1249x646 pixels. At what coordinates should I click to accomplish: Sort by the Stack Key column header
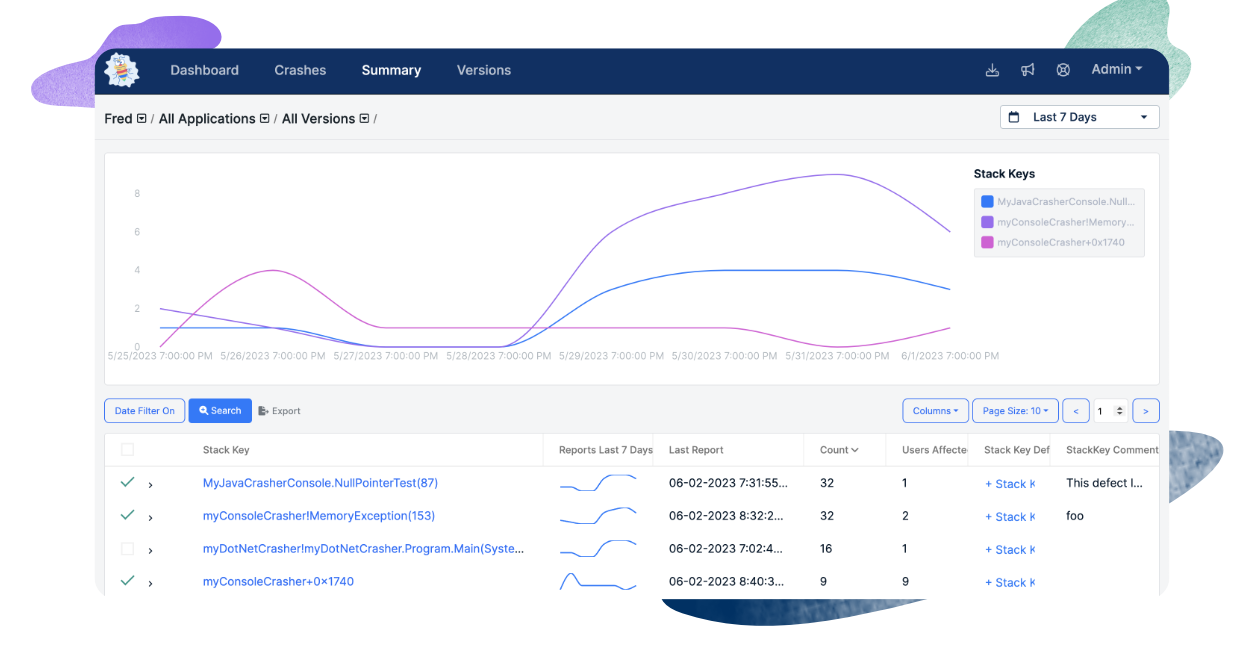(226, 450)
